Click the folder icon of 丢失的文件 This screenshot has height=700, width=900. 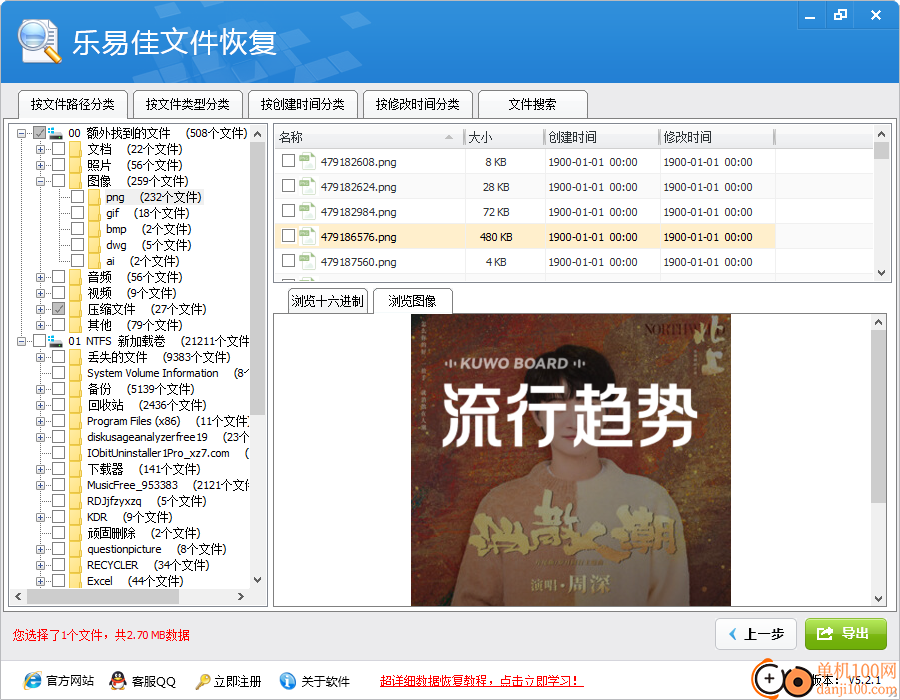[x=75, y=357]
